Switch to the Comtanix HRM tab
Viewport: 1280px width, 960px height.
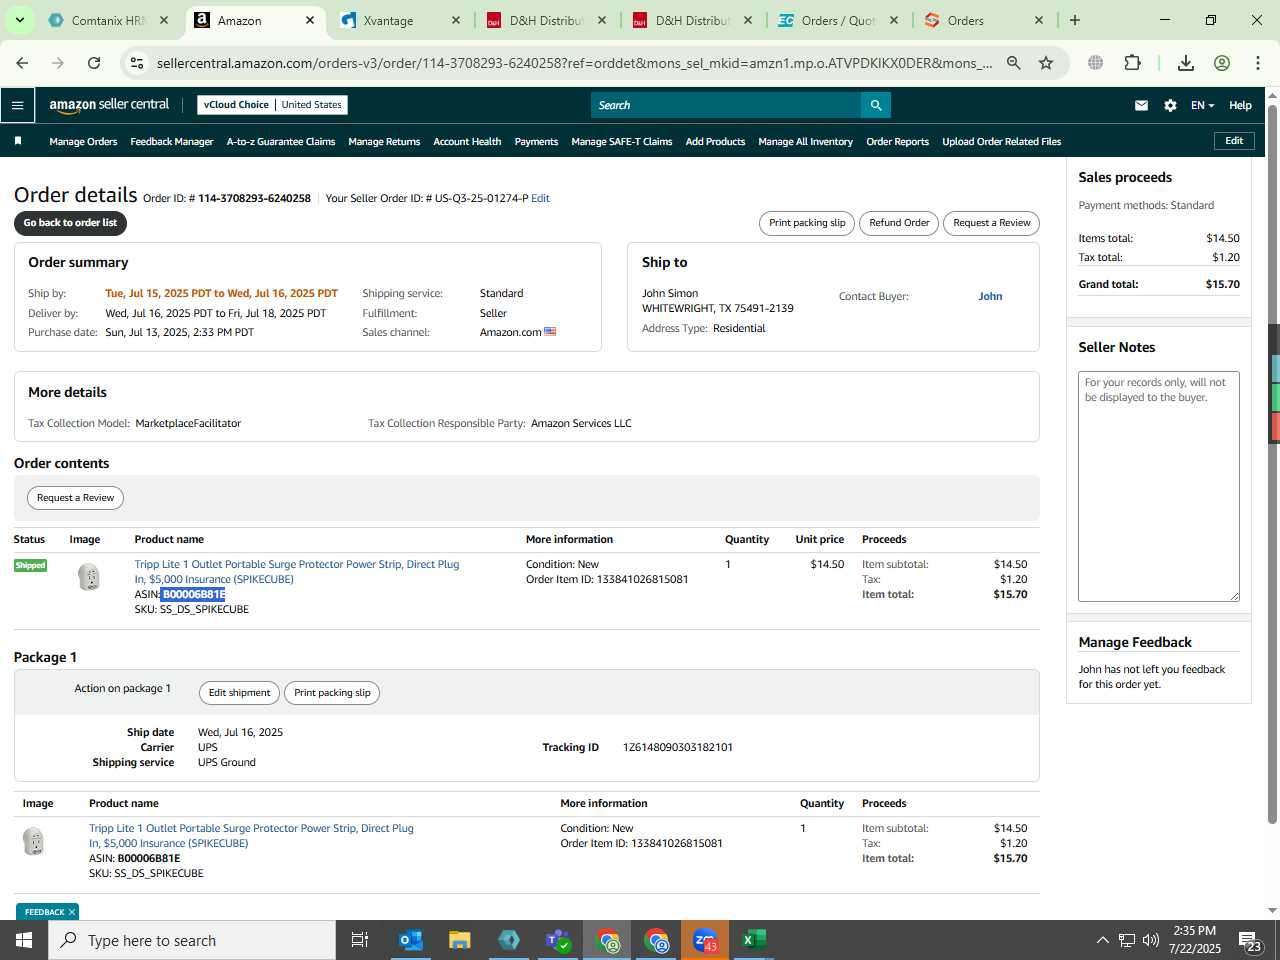coord(108,20)
